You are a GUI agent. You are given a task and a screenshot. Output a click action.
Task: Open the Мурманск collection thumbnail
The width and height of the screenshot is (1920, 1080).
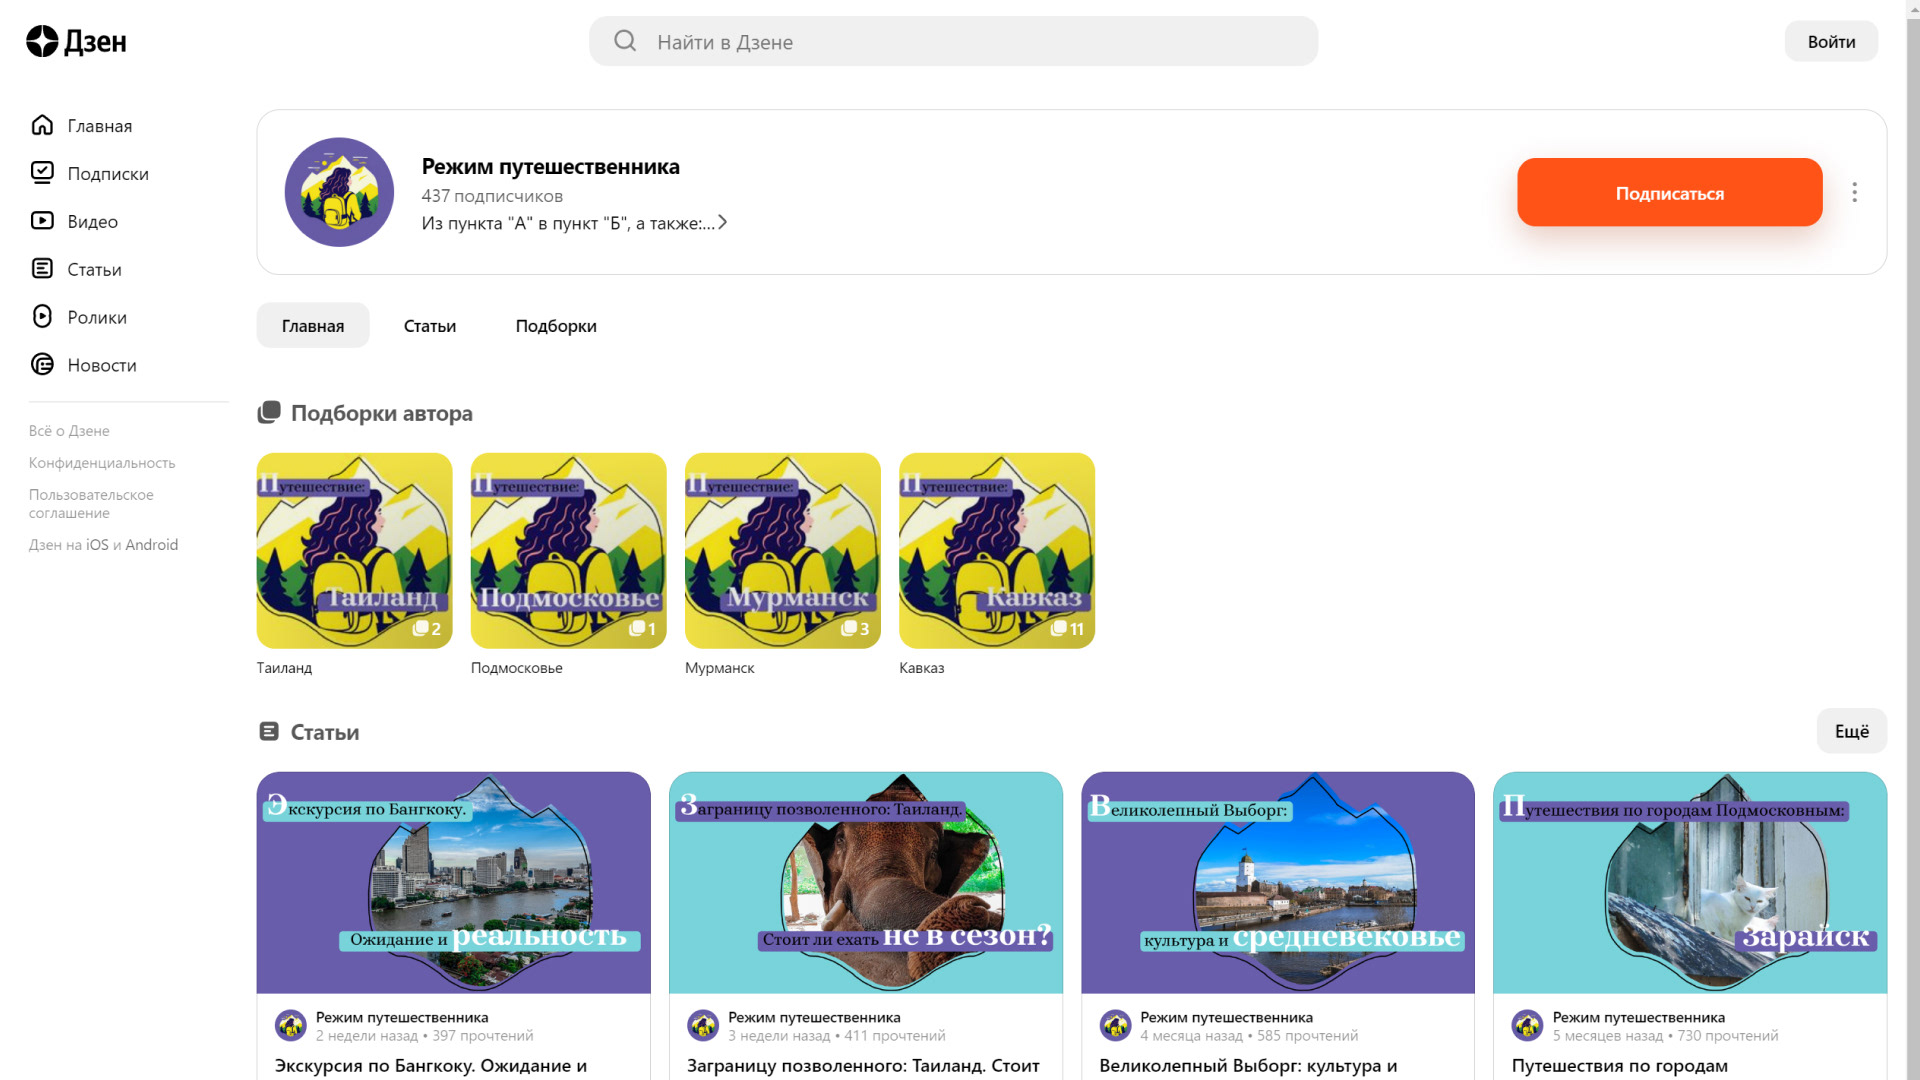point(782,551)
